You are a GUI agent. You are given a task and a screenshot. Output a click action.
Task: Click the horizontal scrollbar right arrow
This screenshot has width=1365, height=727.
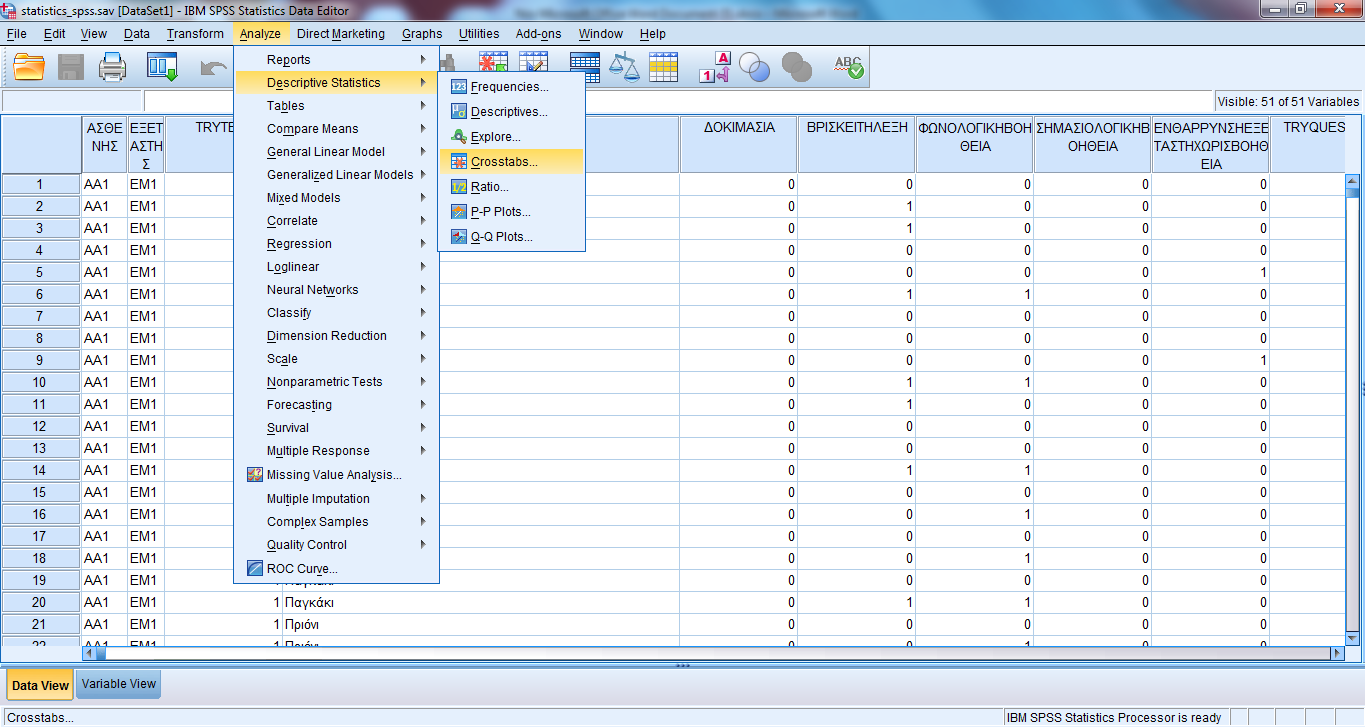(x=1337, y=653)
